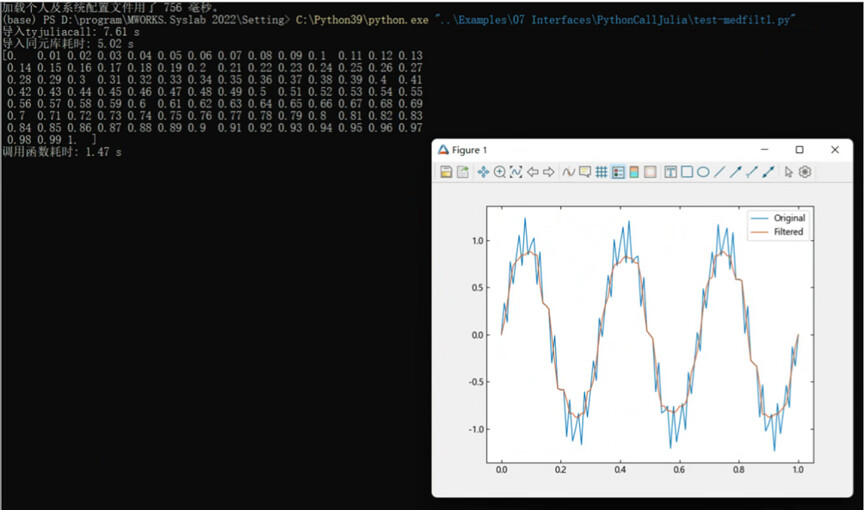Go back to previous view arrow
Screen dimensions: 864x510
[x=532, y=172]
